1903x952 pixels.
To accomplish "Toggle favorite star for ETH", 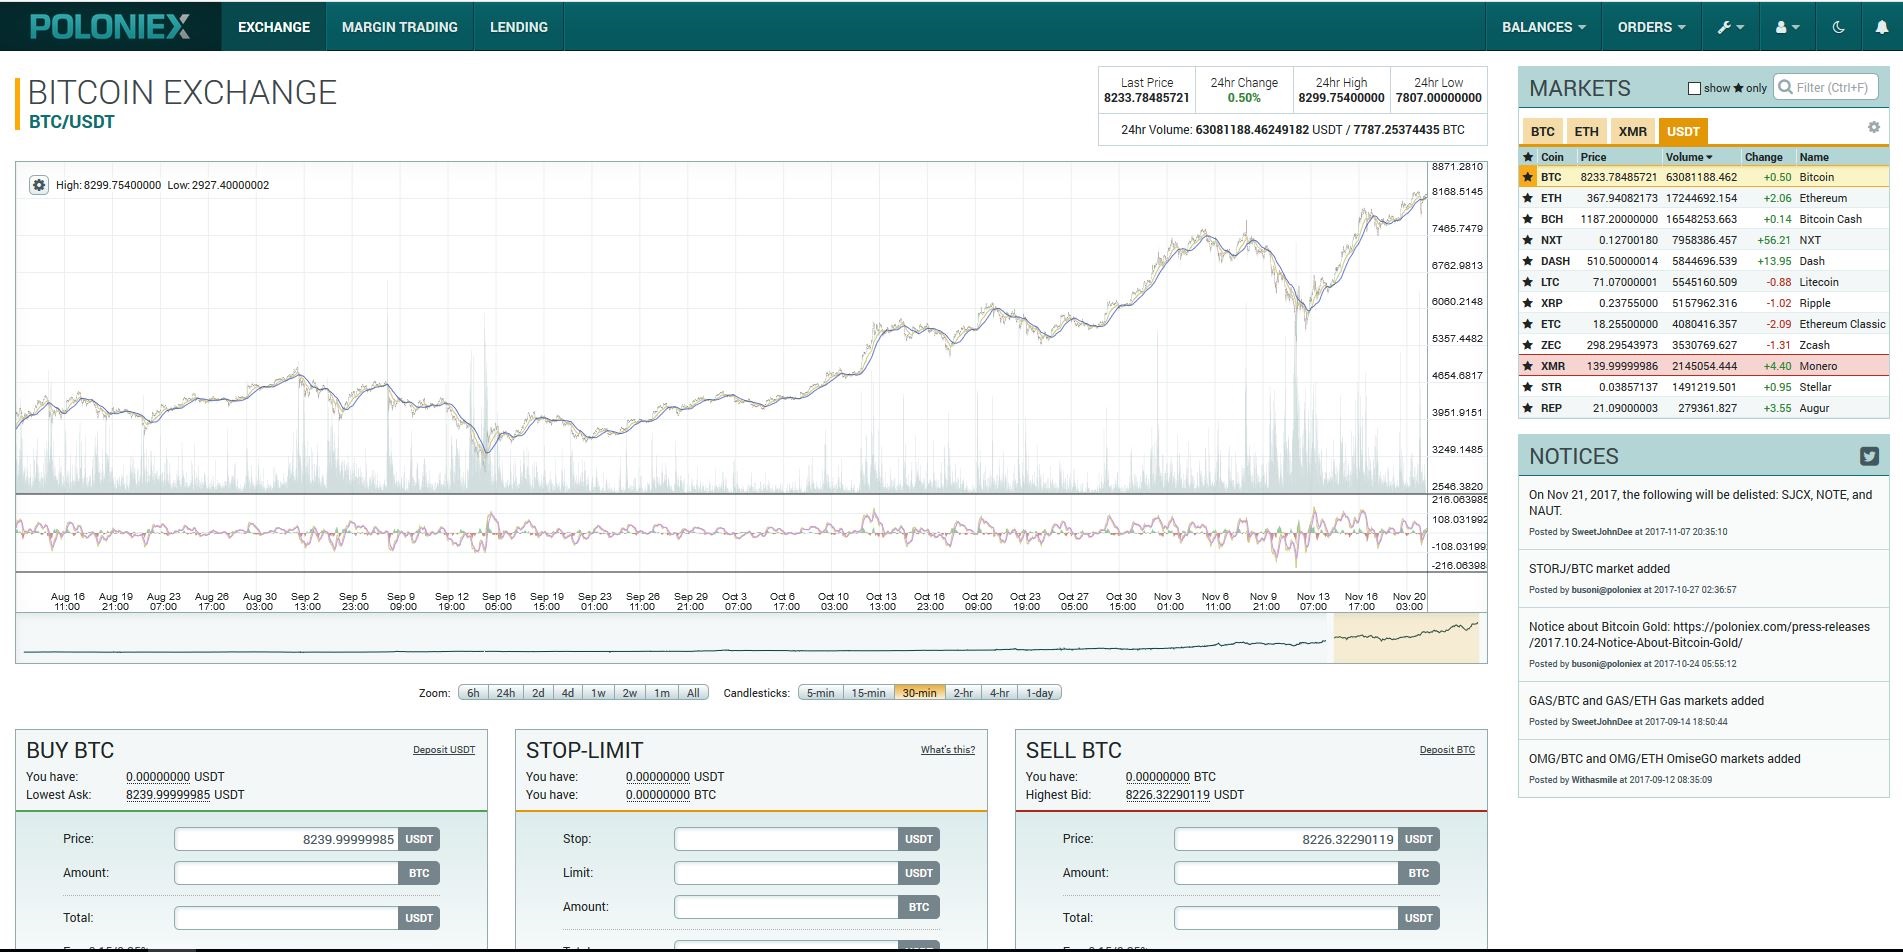I will pyautogui.click(x=1527, y=198).
